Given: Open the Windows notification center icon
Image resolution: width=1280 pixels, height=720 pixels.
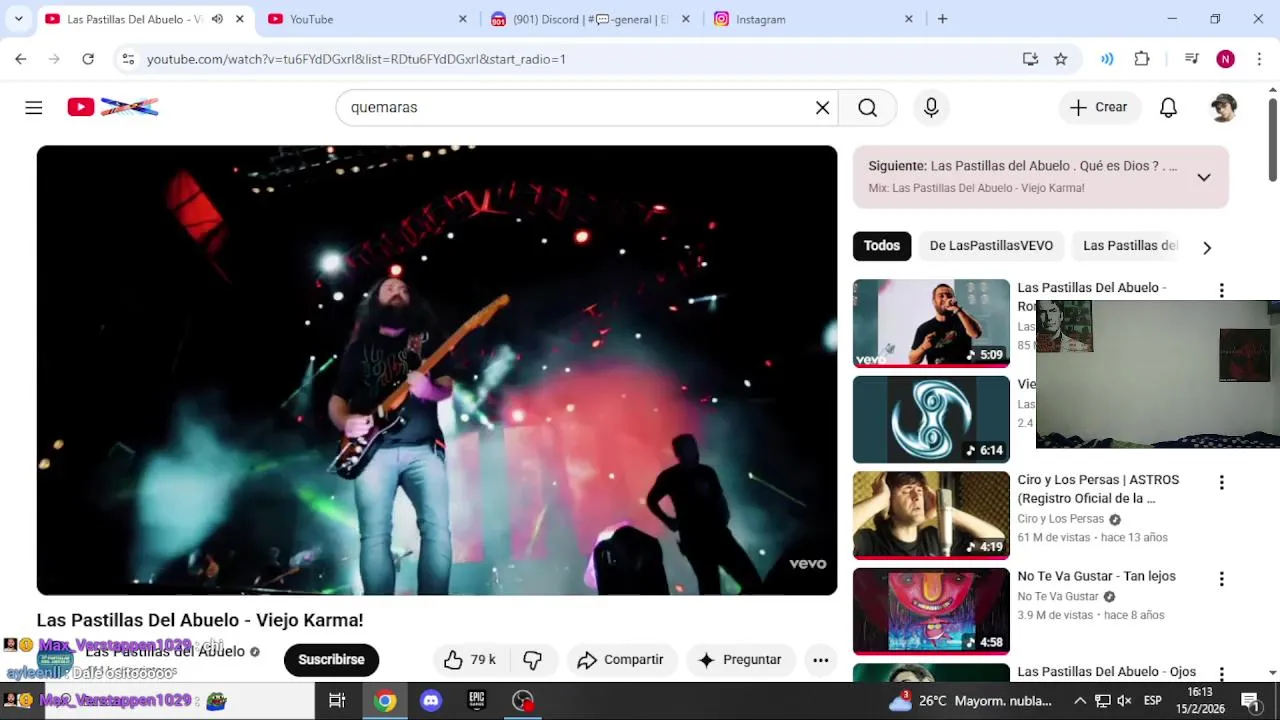Looking at the screenshot, I should 1250,701.
